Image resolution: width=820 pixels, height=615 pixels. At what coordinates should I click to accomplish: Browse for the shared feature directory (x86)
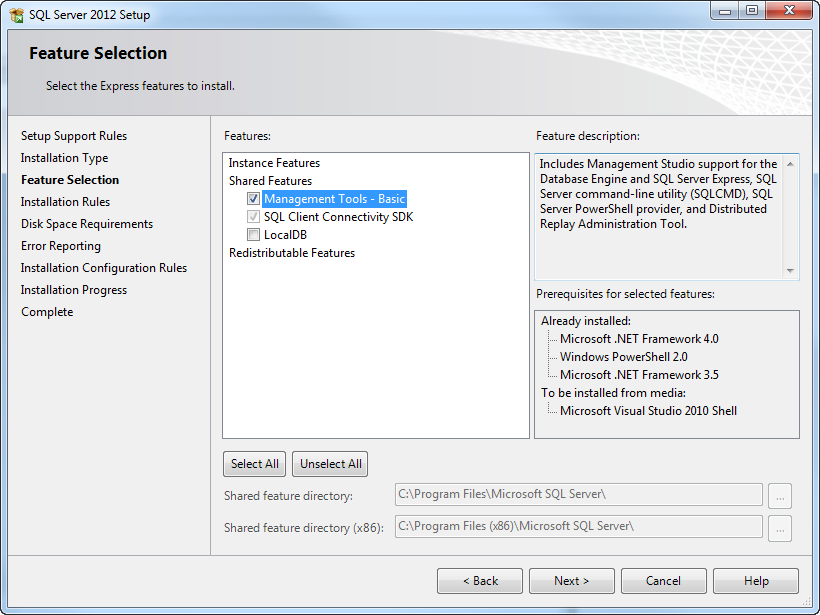(x=780, y=528)
